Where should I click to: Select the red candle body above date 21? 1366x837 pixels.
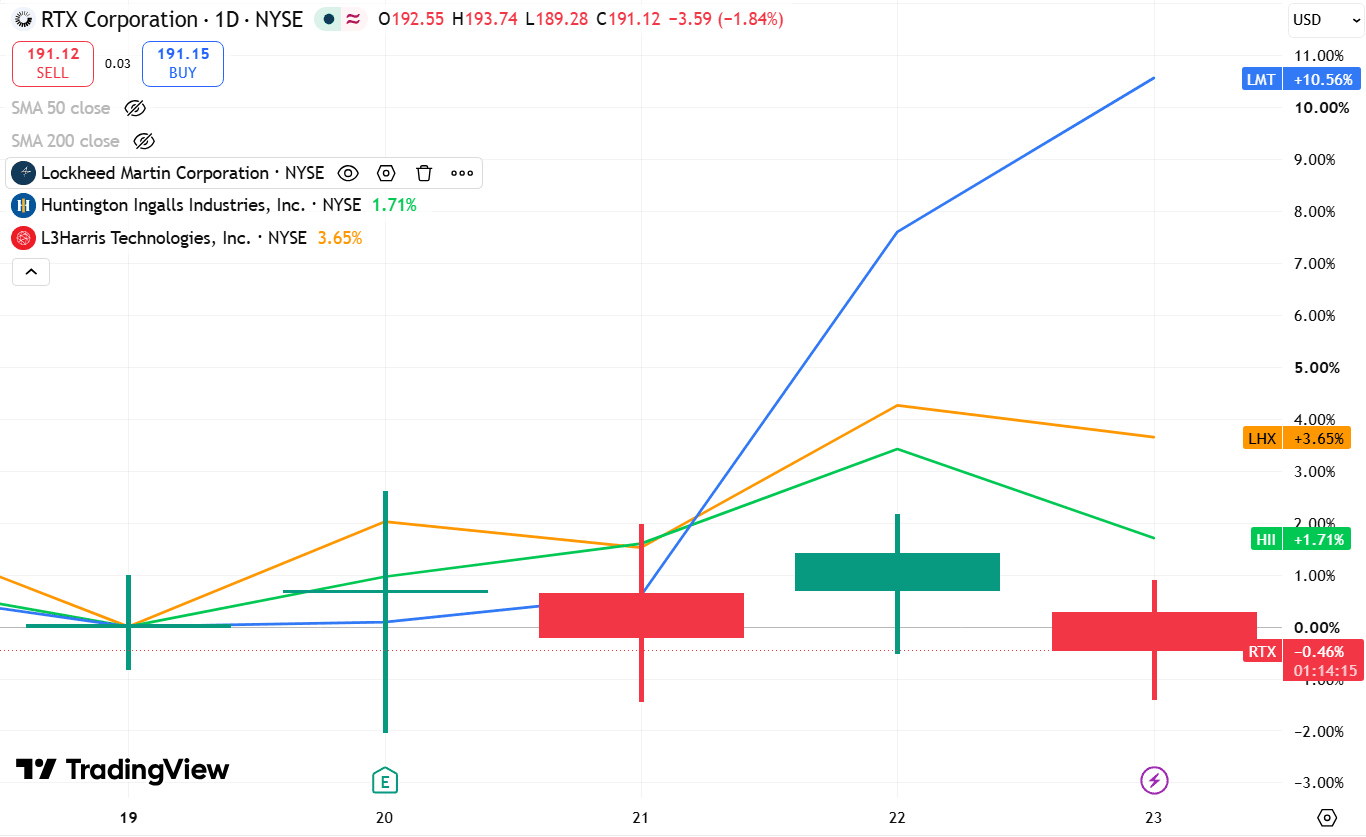point(641,615)
